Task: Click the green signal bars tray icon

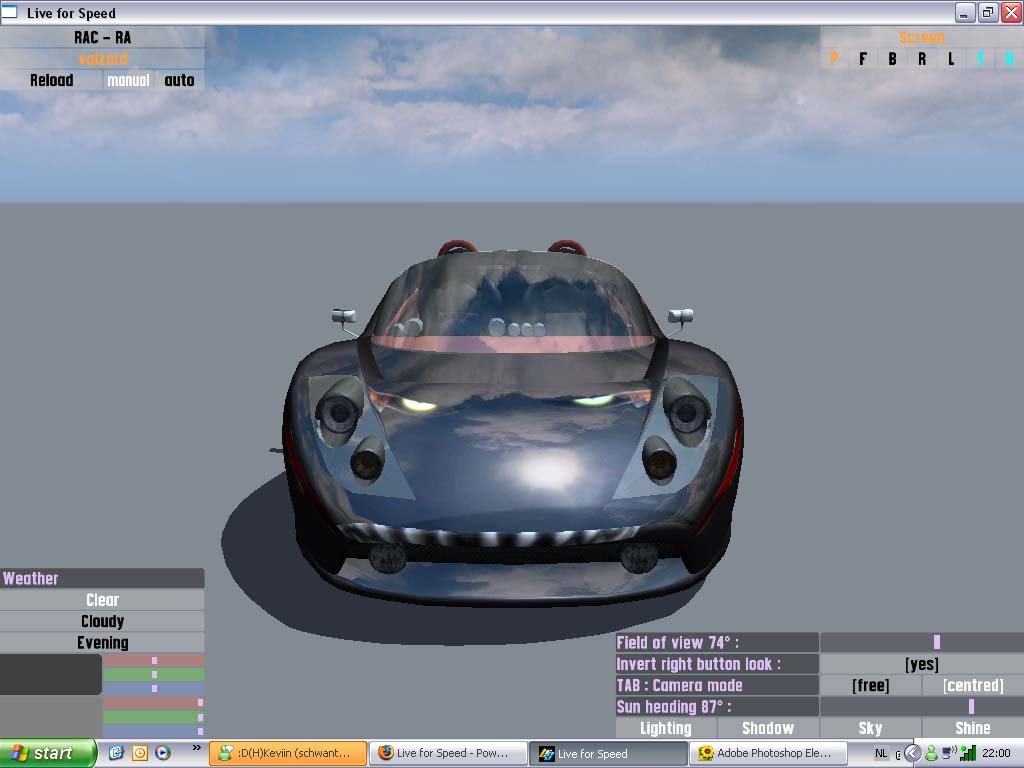Action: [x=968, y=753]
